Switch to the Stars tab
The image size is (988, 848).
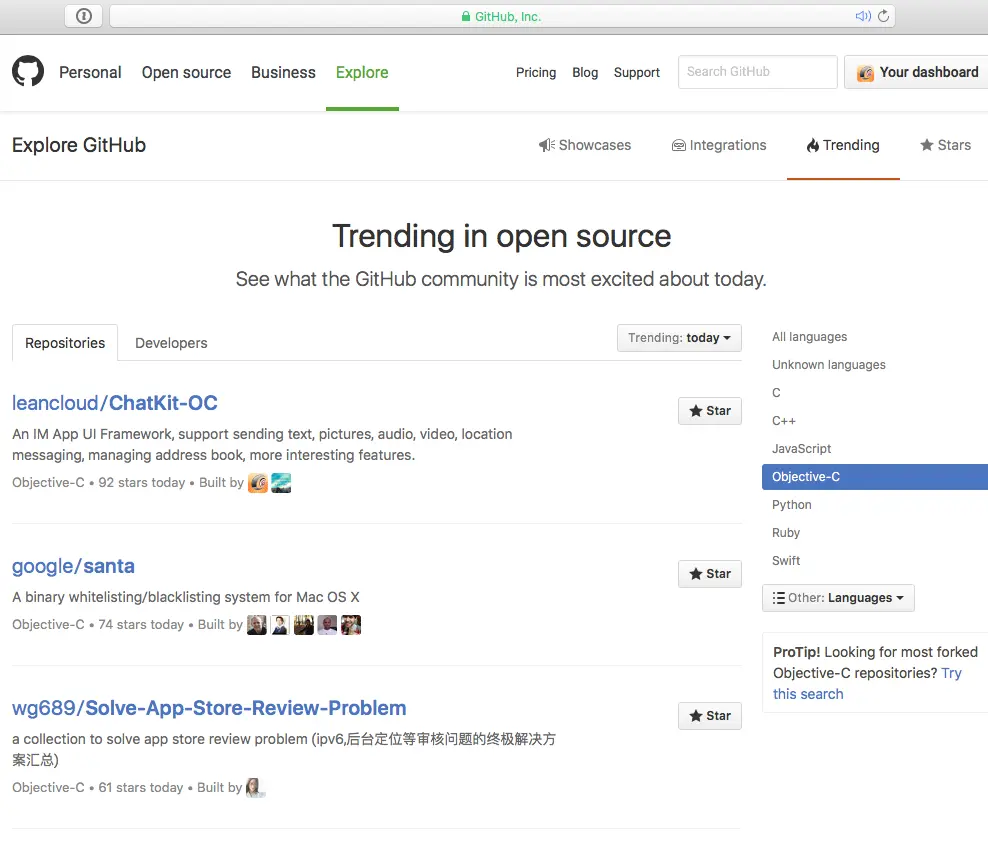[945, 145]
